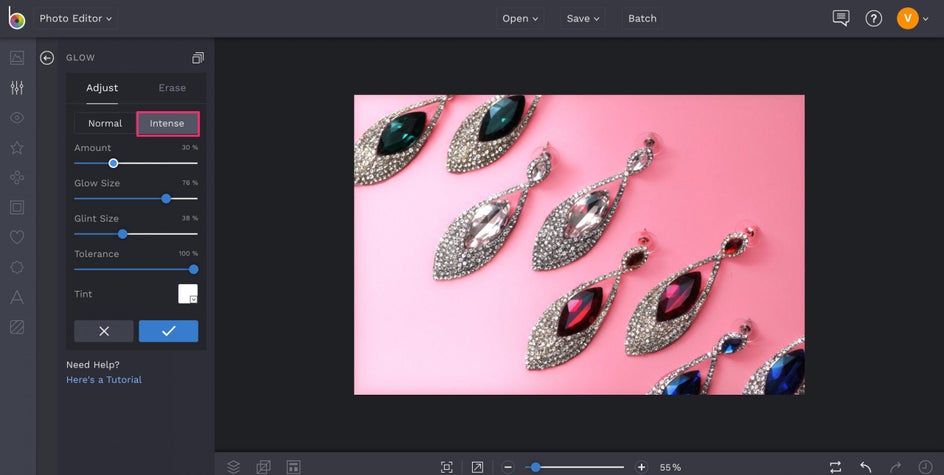944x475 pixels.
Task: Click the bottom bar layout grid icon
Action: pos(293,467)
